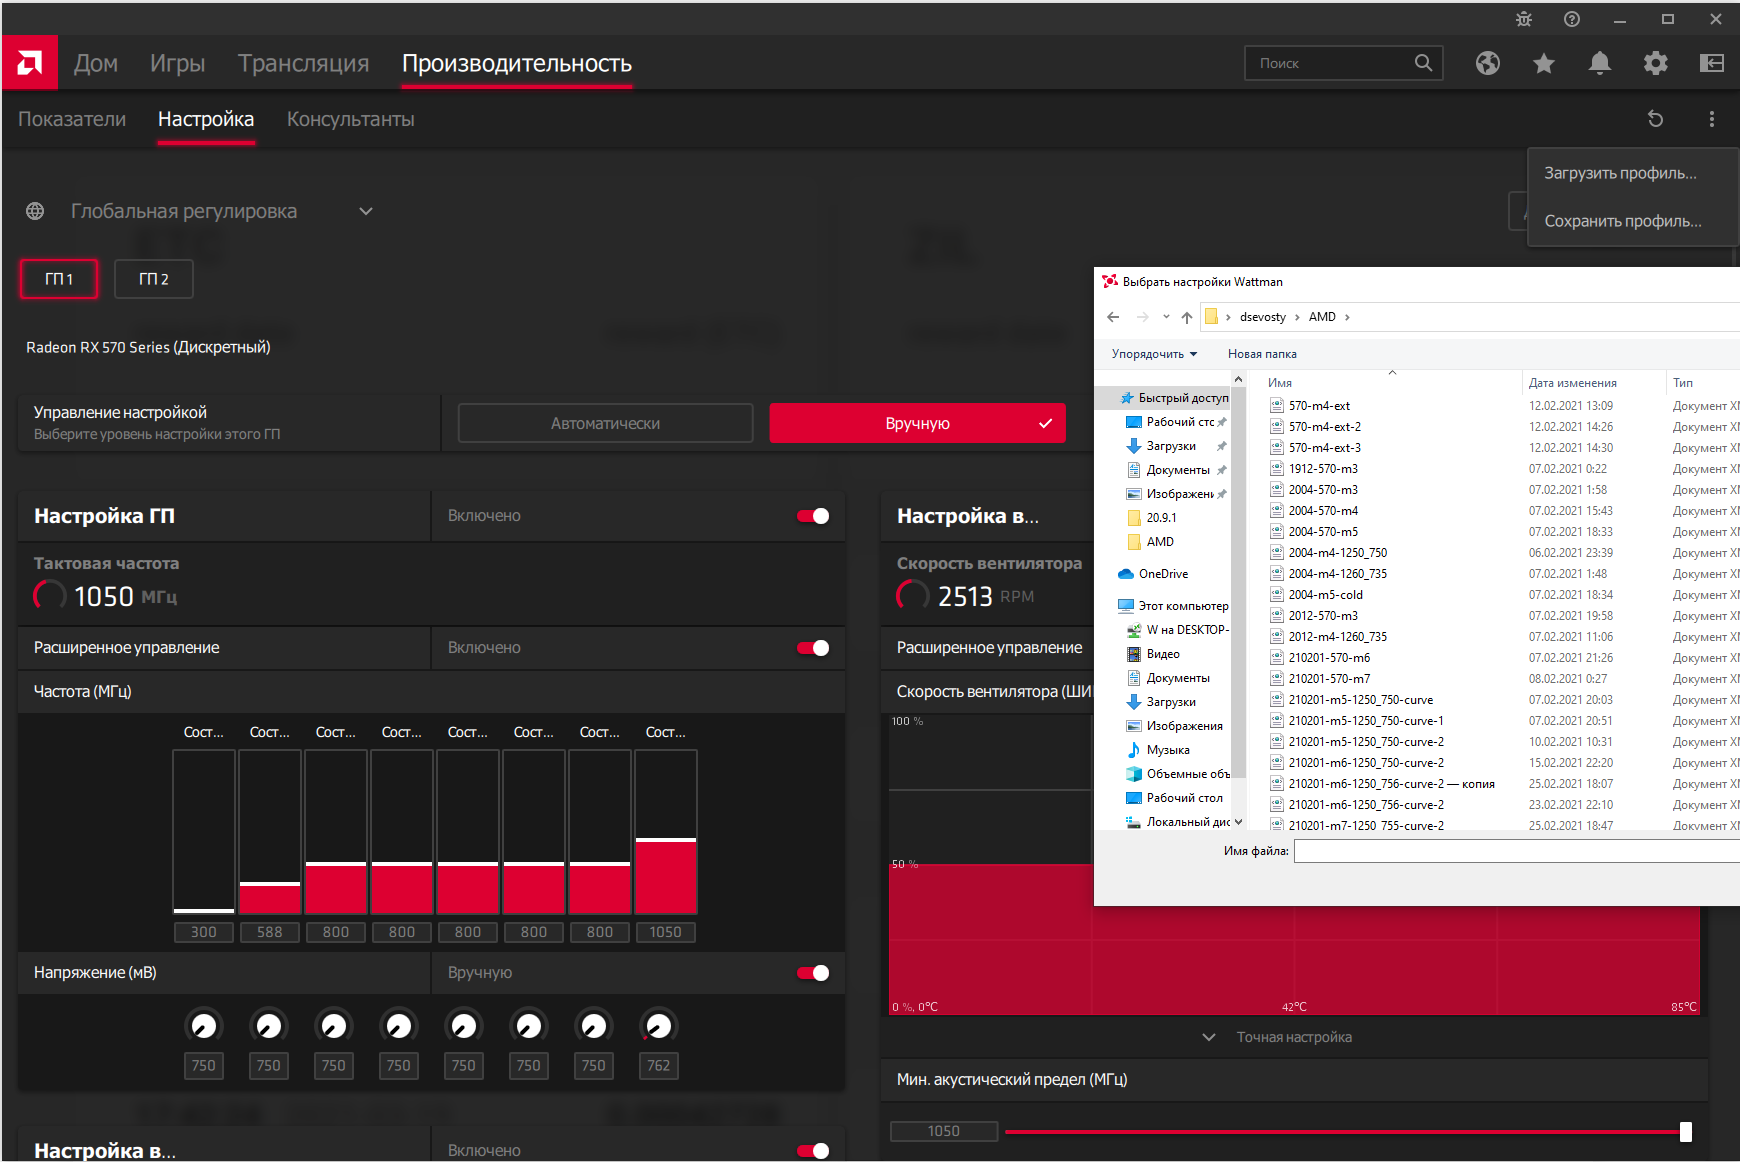Open favorites with the star icon

point(1544,63)
